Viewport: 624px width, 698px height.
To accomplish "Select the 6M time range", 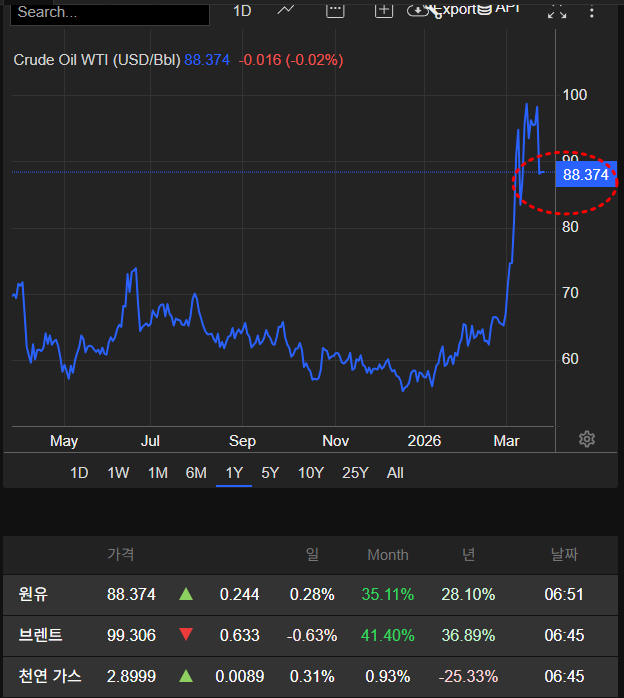I will (196, 473).
